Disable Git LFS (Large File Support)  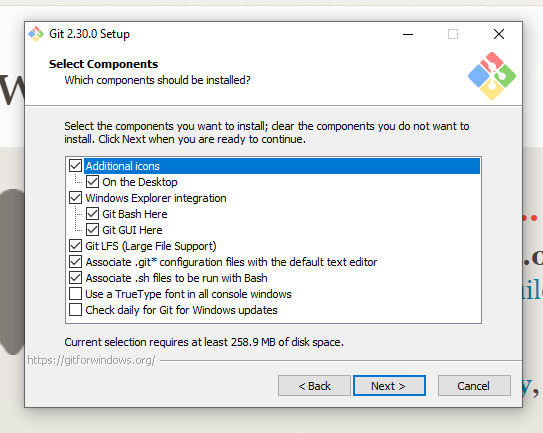75,246
